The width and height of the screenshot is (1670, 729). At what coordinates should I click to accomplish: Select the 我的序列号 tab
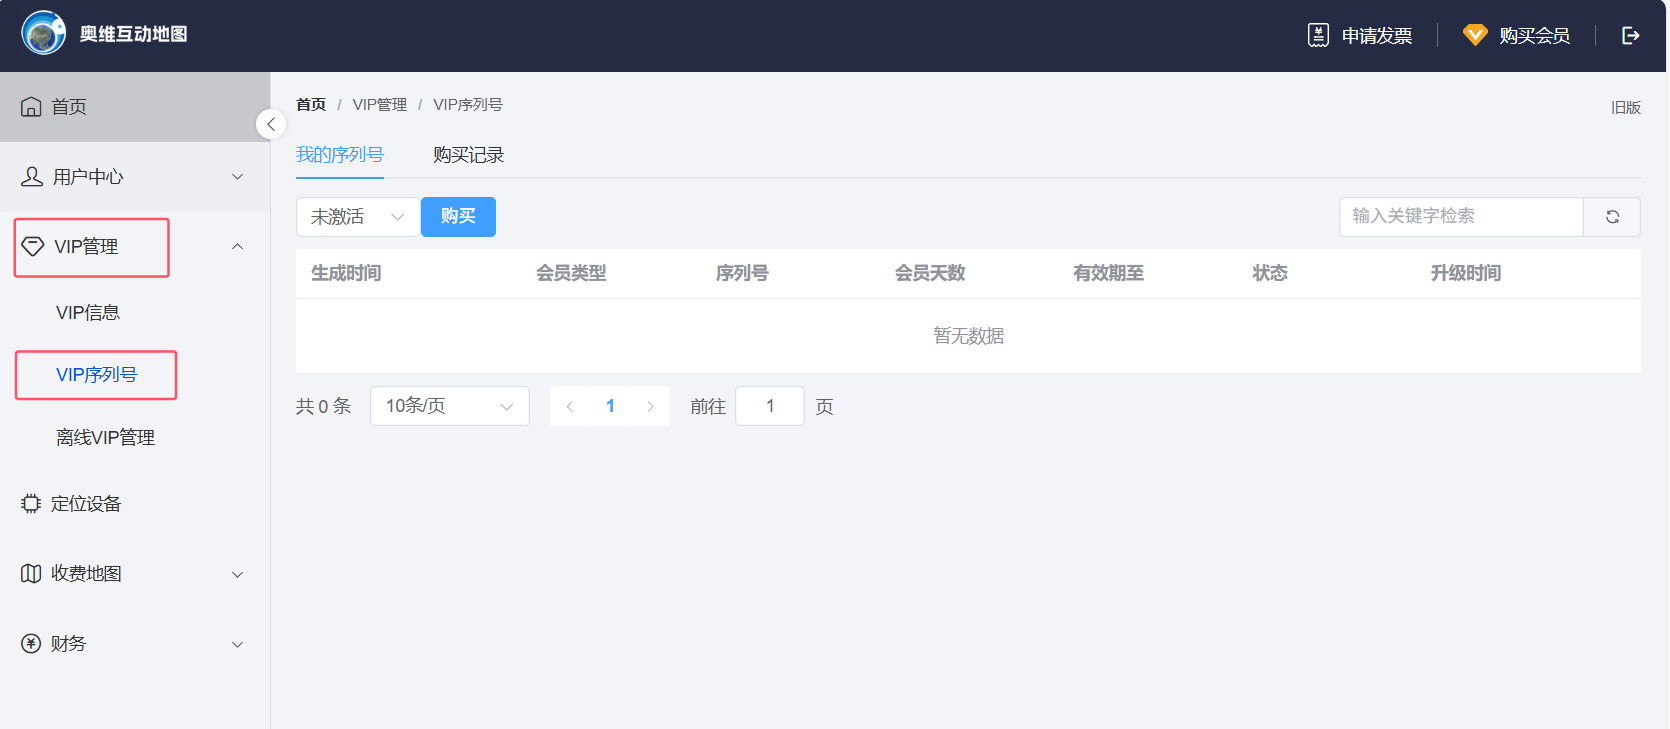340,155
